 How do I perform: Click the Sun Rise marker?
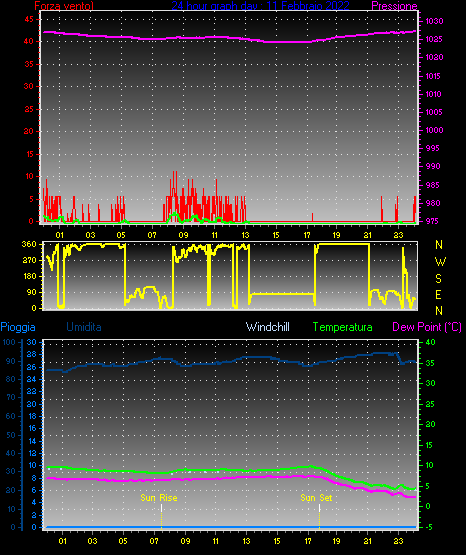[x=159, y=498]
